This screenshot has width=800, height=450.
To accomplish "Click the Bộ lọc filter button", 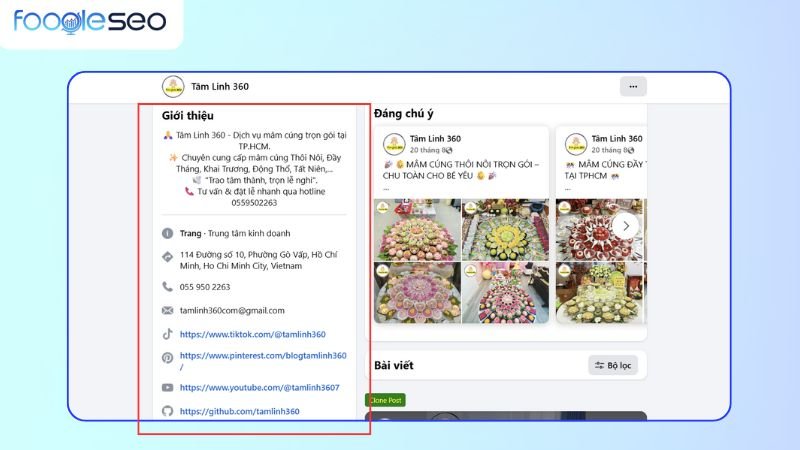I will click(613, 365).
